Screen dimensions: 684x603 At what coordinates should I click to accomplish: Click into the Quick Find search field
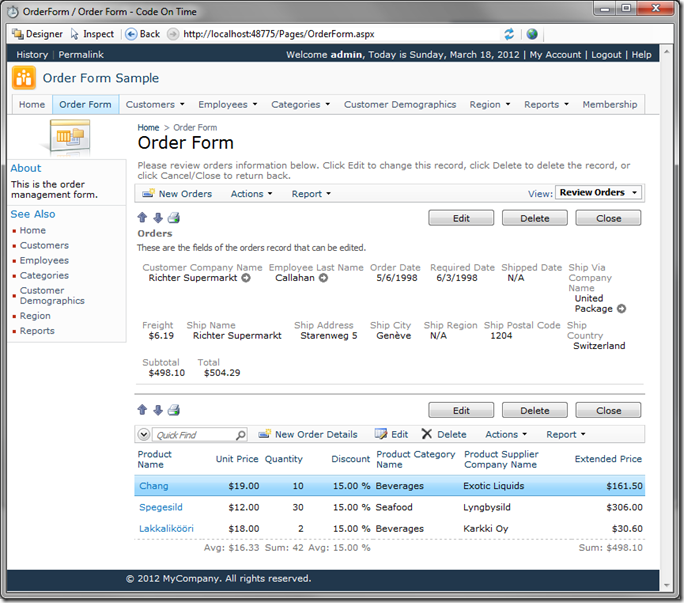click(x=193, y=435)
